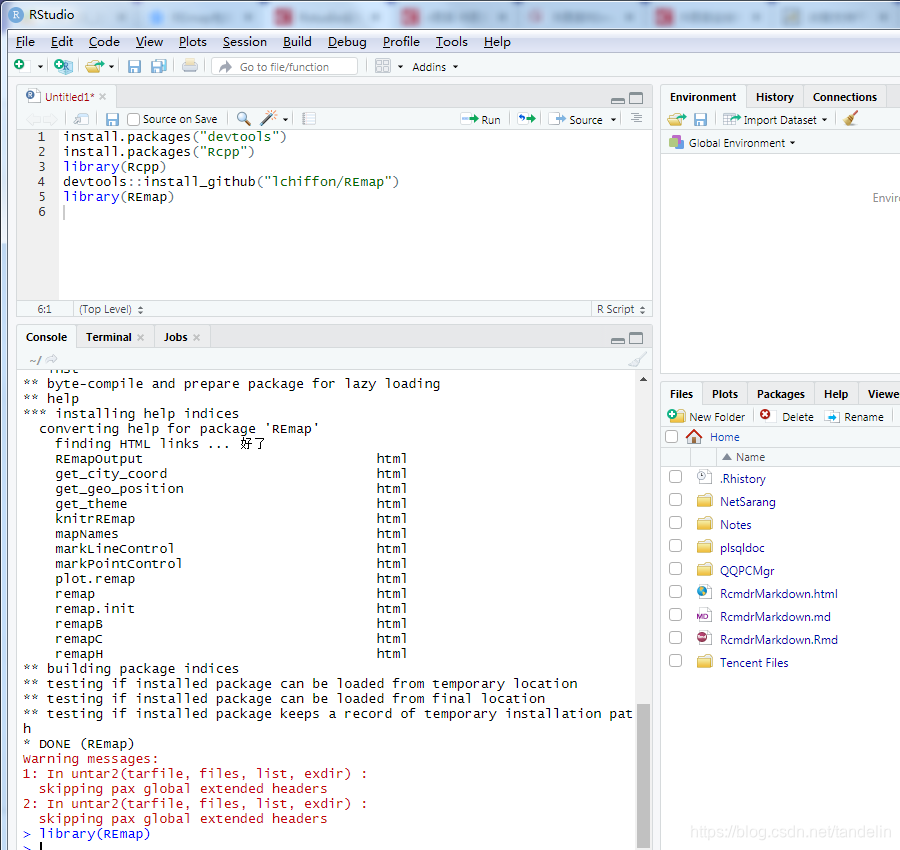Click the document outline icon in the editor
Image resolution: width=900 pixels, height=850 pixels.
[x=637, y=118]
